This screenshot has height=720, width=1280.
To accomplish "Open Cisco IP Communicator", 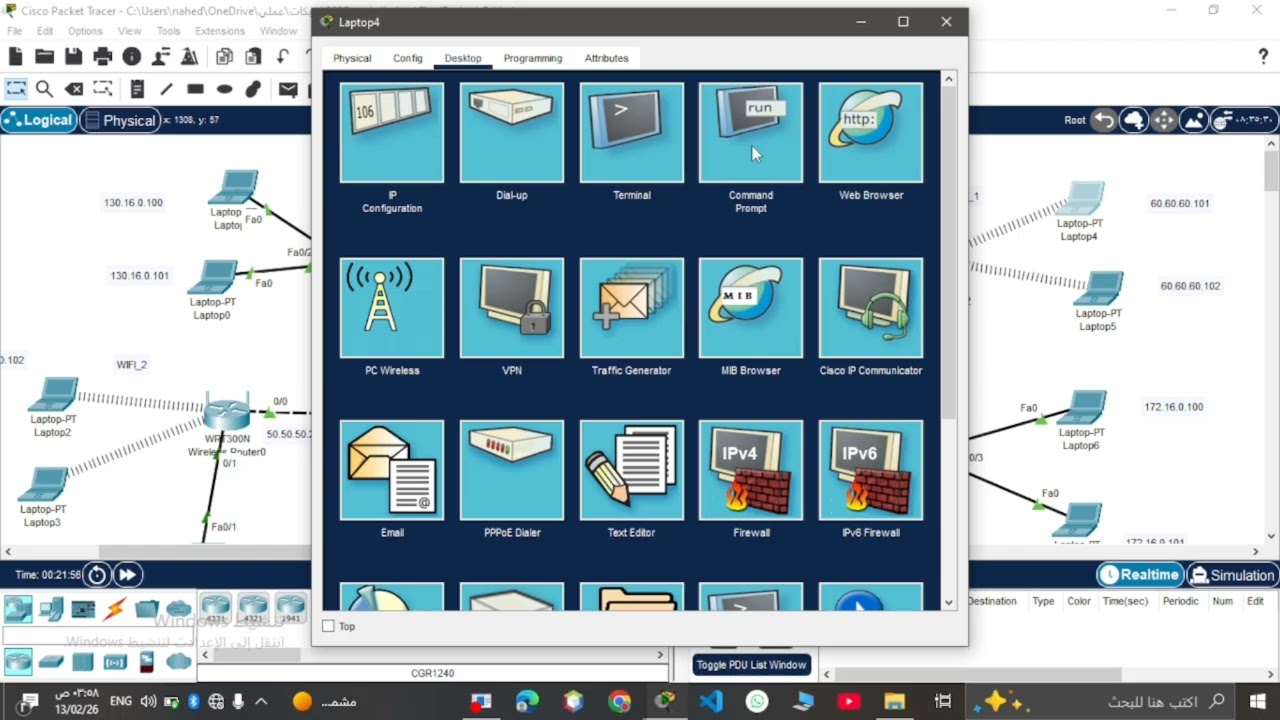I will tap(871, 308).
